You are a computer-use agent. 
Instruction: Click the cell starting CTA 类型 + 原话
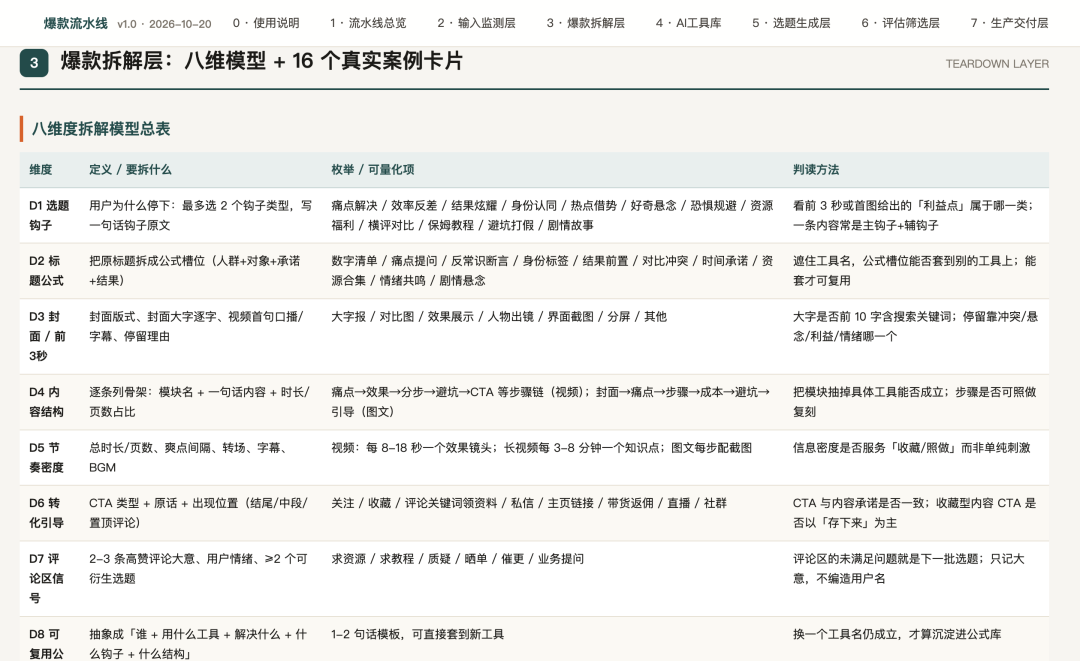[x=198, y=513]
